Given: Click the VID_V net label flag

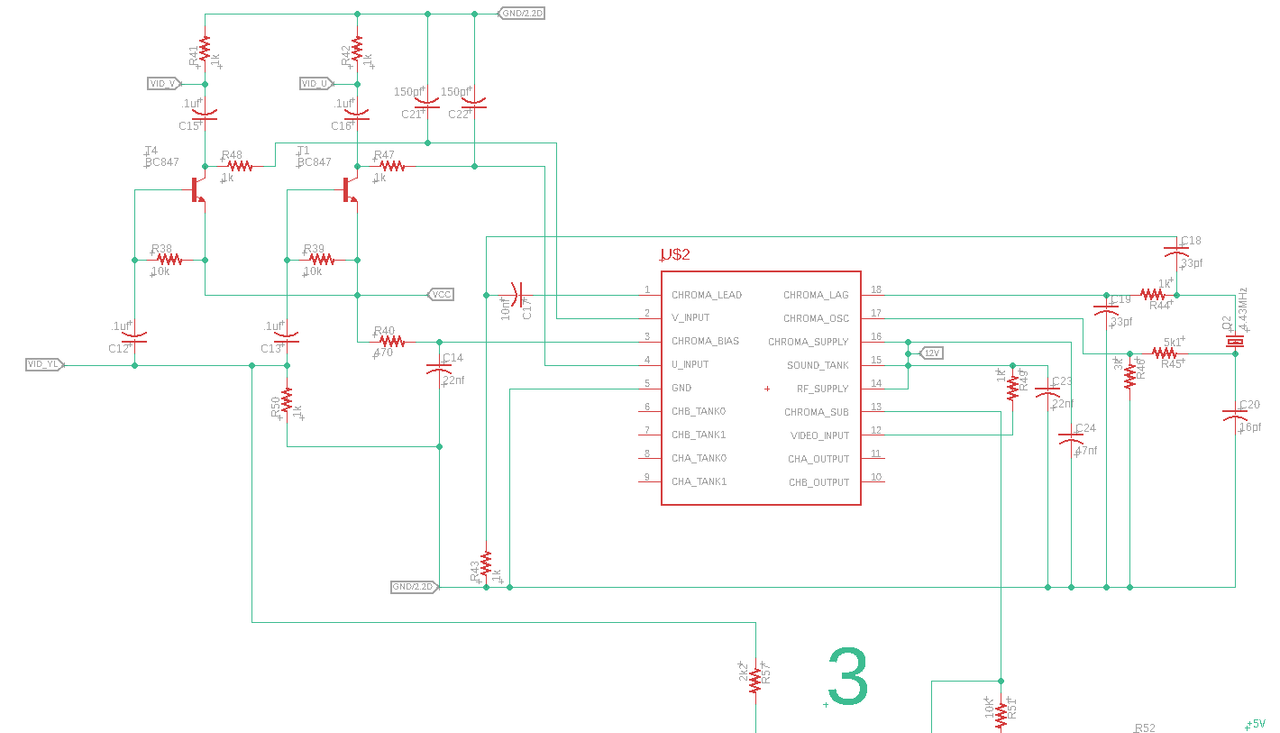Looking at the screenshot, I should 163,83.
